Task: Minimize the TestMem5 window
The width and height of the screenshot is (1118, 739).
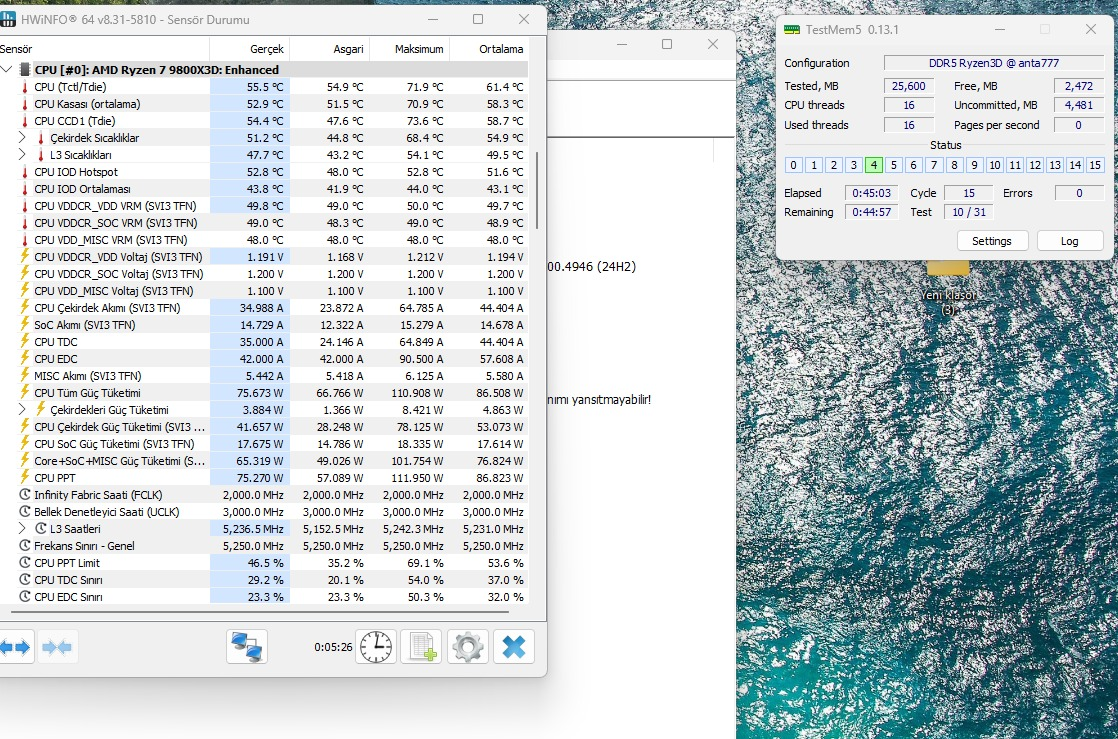Action: (1000, 29)
